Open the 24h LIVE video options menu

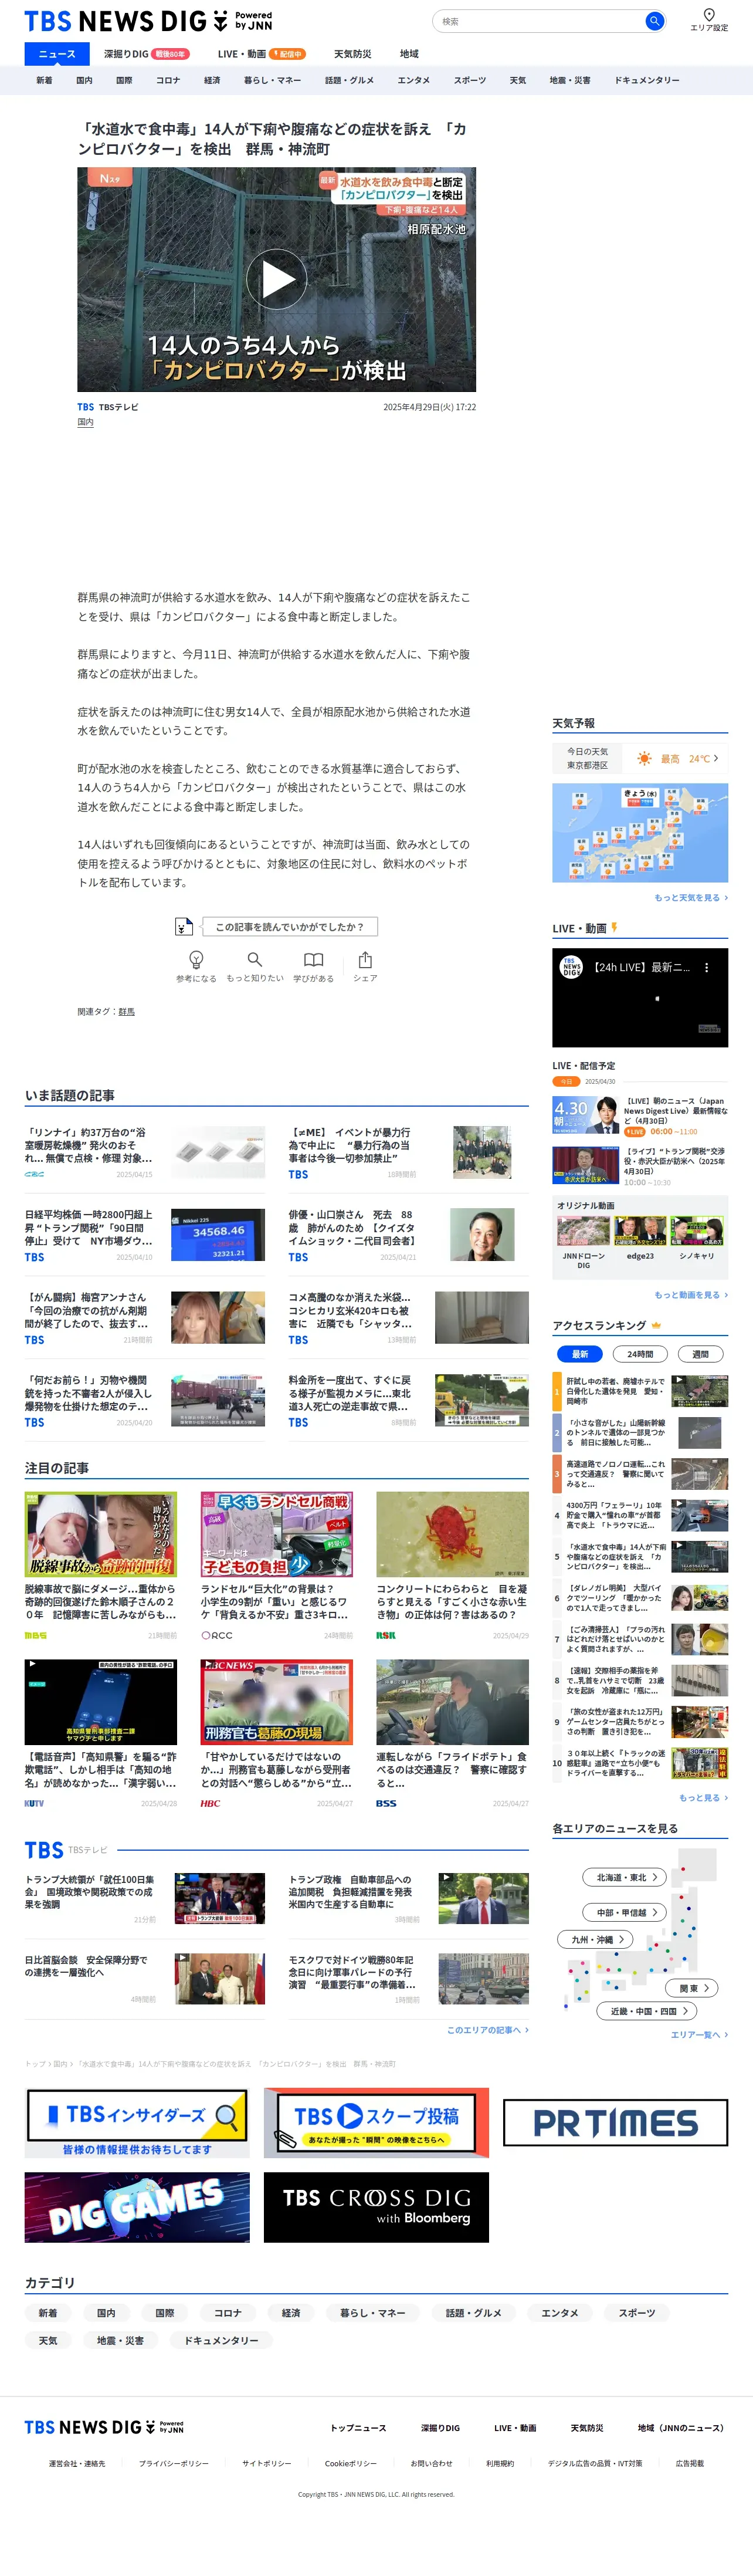[706, 968]
